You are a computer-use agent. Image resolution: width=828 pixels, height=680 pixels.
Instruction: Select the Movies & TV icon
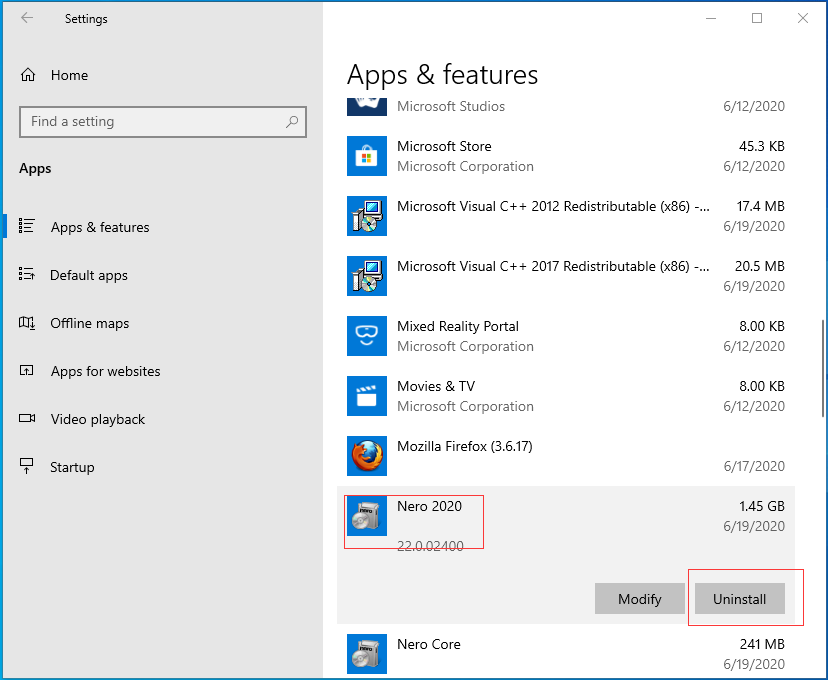click(366, 396)
